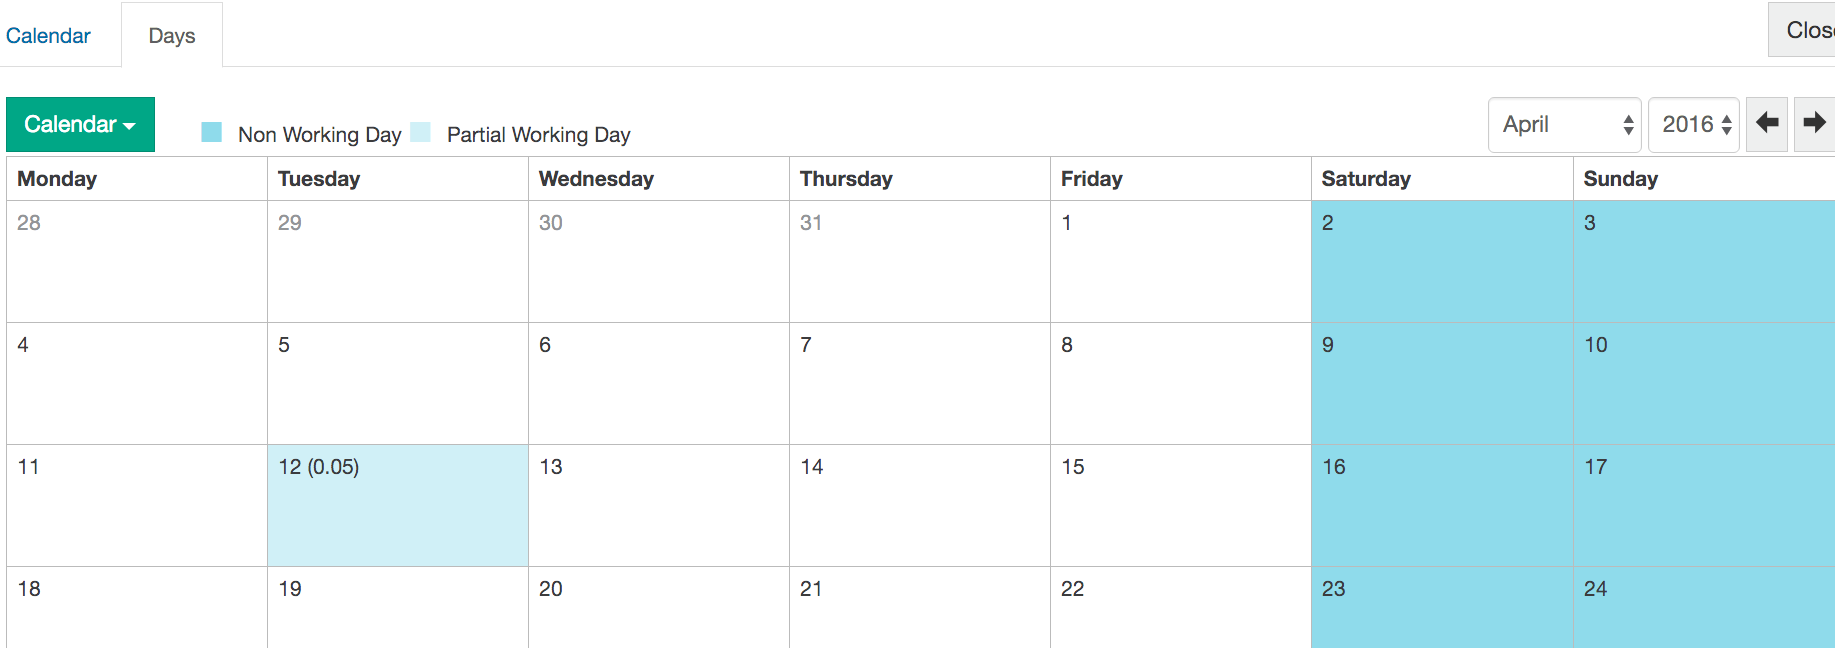The height and width of the screenshot is (648, 1835).
Task: Select the partial working day 12 (0.05)
Action: (397, 505)
